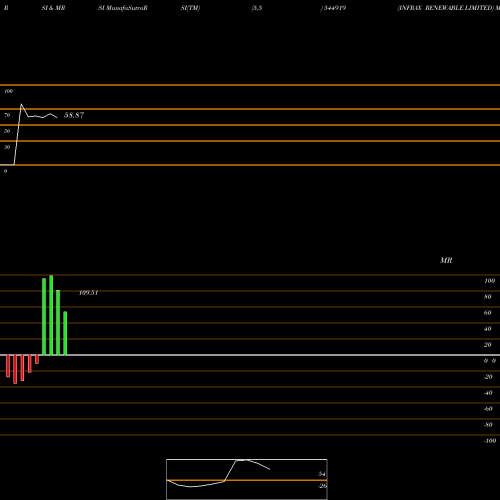
Task: Click the 60 label on MR axis
Action: pos(488,313)
